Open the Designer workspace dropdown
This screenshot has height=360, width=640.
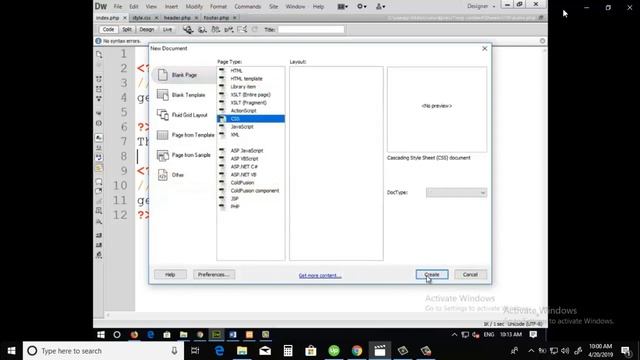pyautogui.click(x=481, y=7)
